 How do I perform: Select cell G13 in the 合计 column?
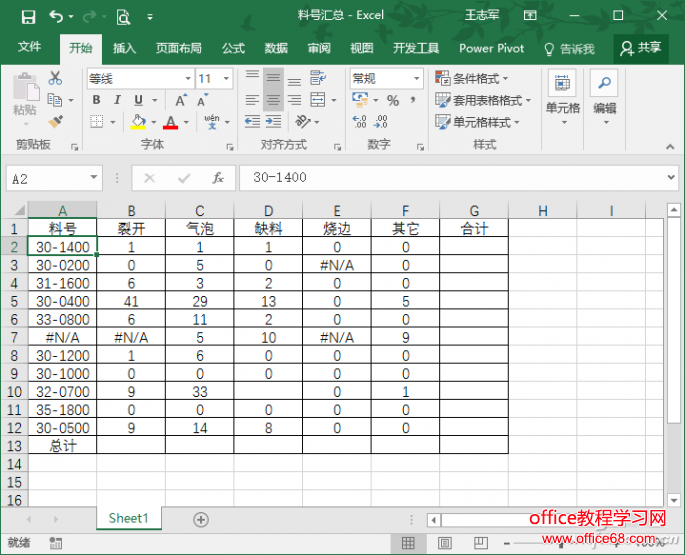click(x=473, y=445)
